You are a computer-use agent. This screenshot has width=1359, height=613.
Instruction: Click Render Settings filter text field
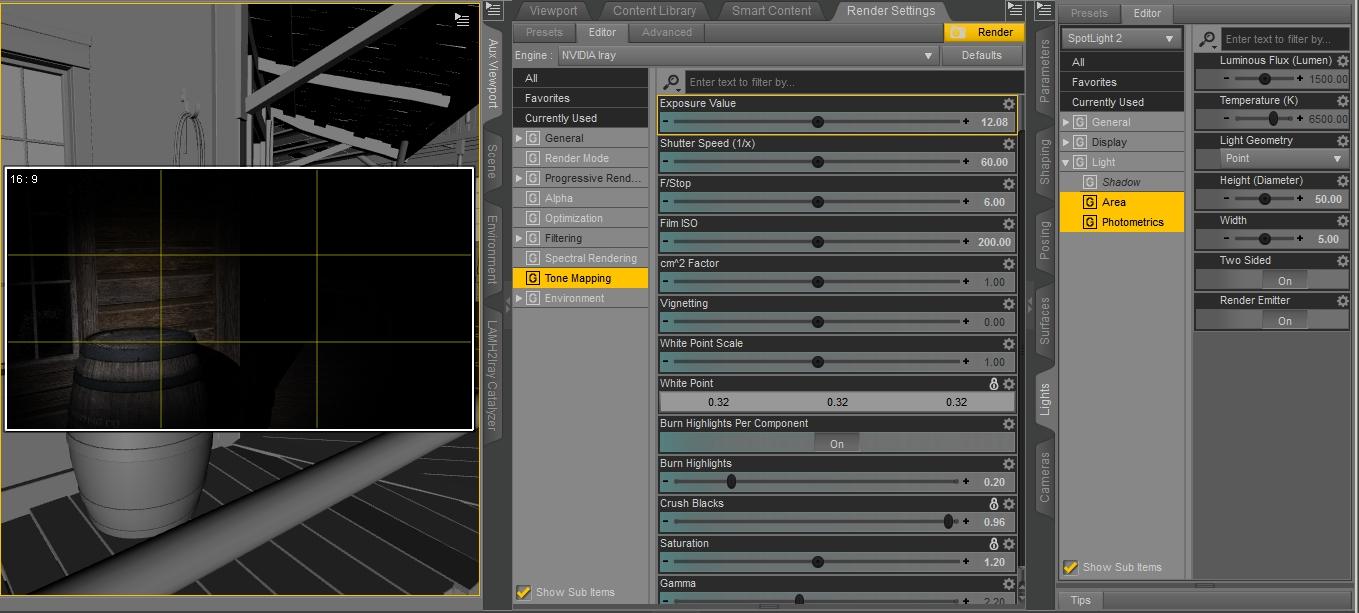coord(853,82)
